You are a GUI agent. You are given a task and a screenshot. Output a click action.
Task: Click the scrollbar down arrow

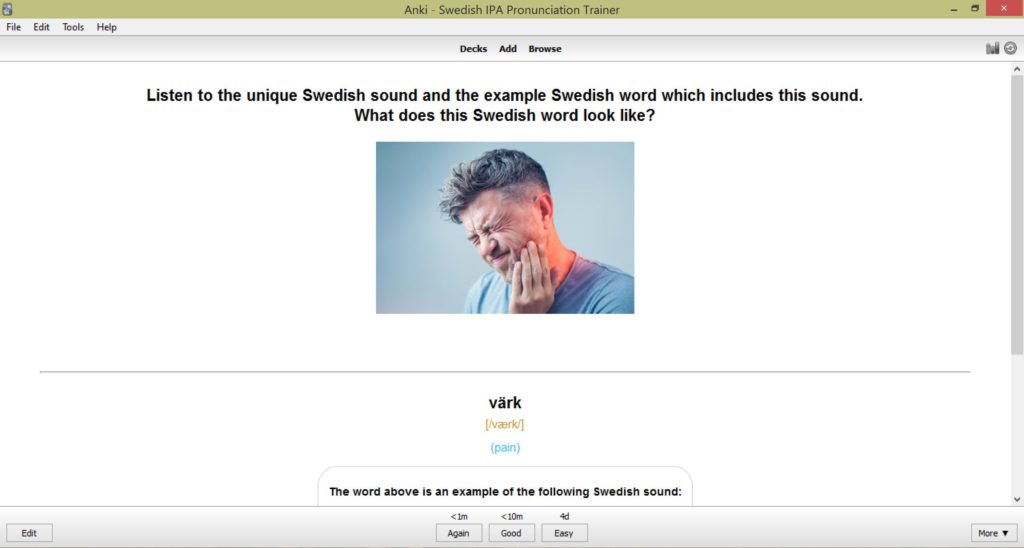click(1017, 500)
